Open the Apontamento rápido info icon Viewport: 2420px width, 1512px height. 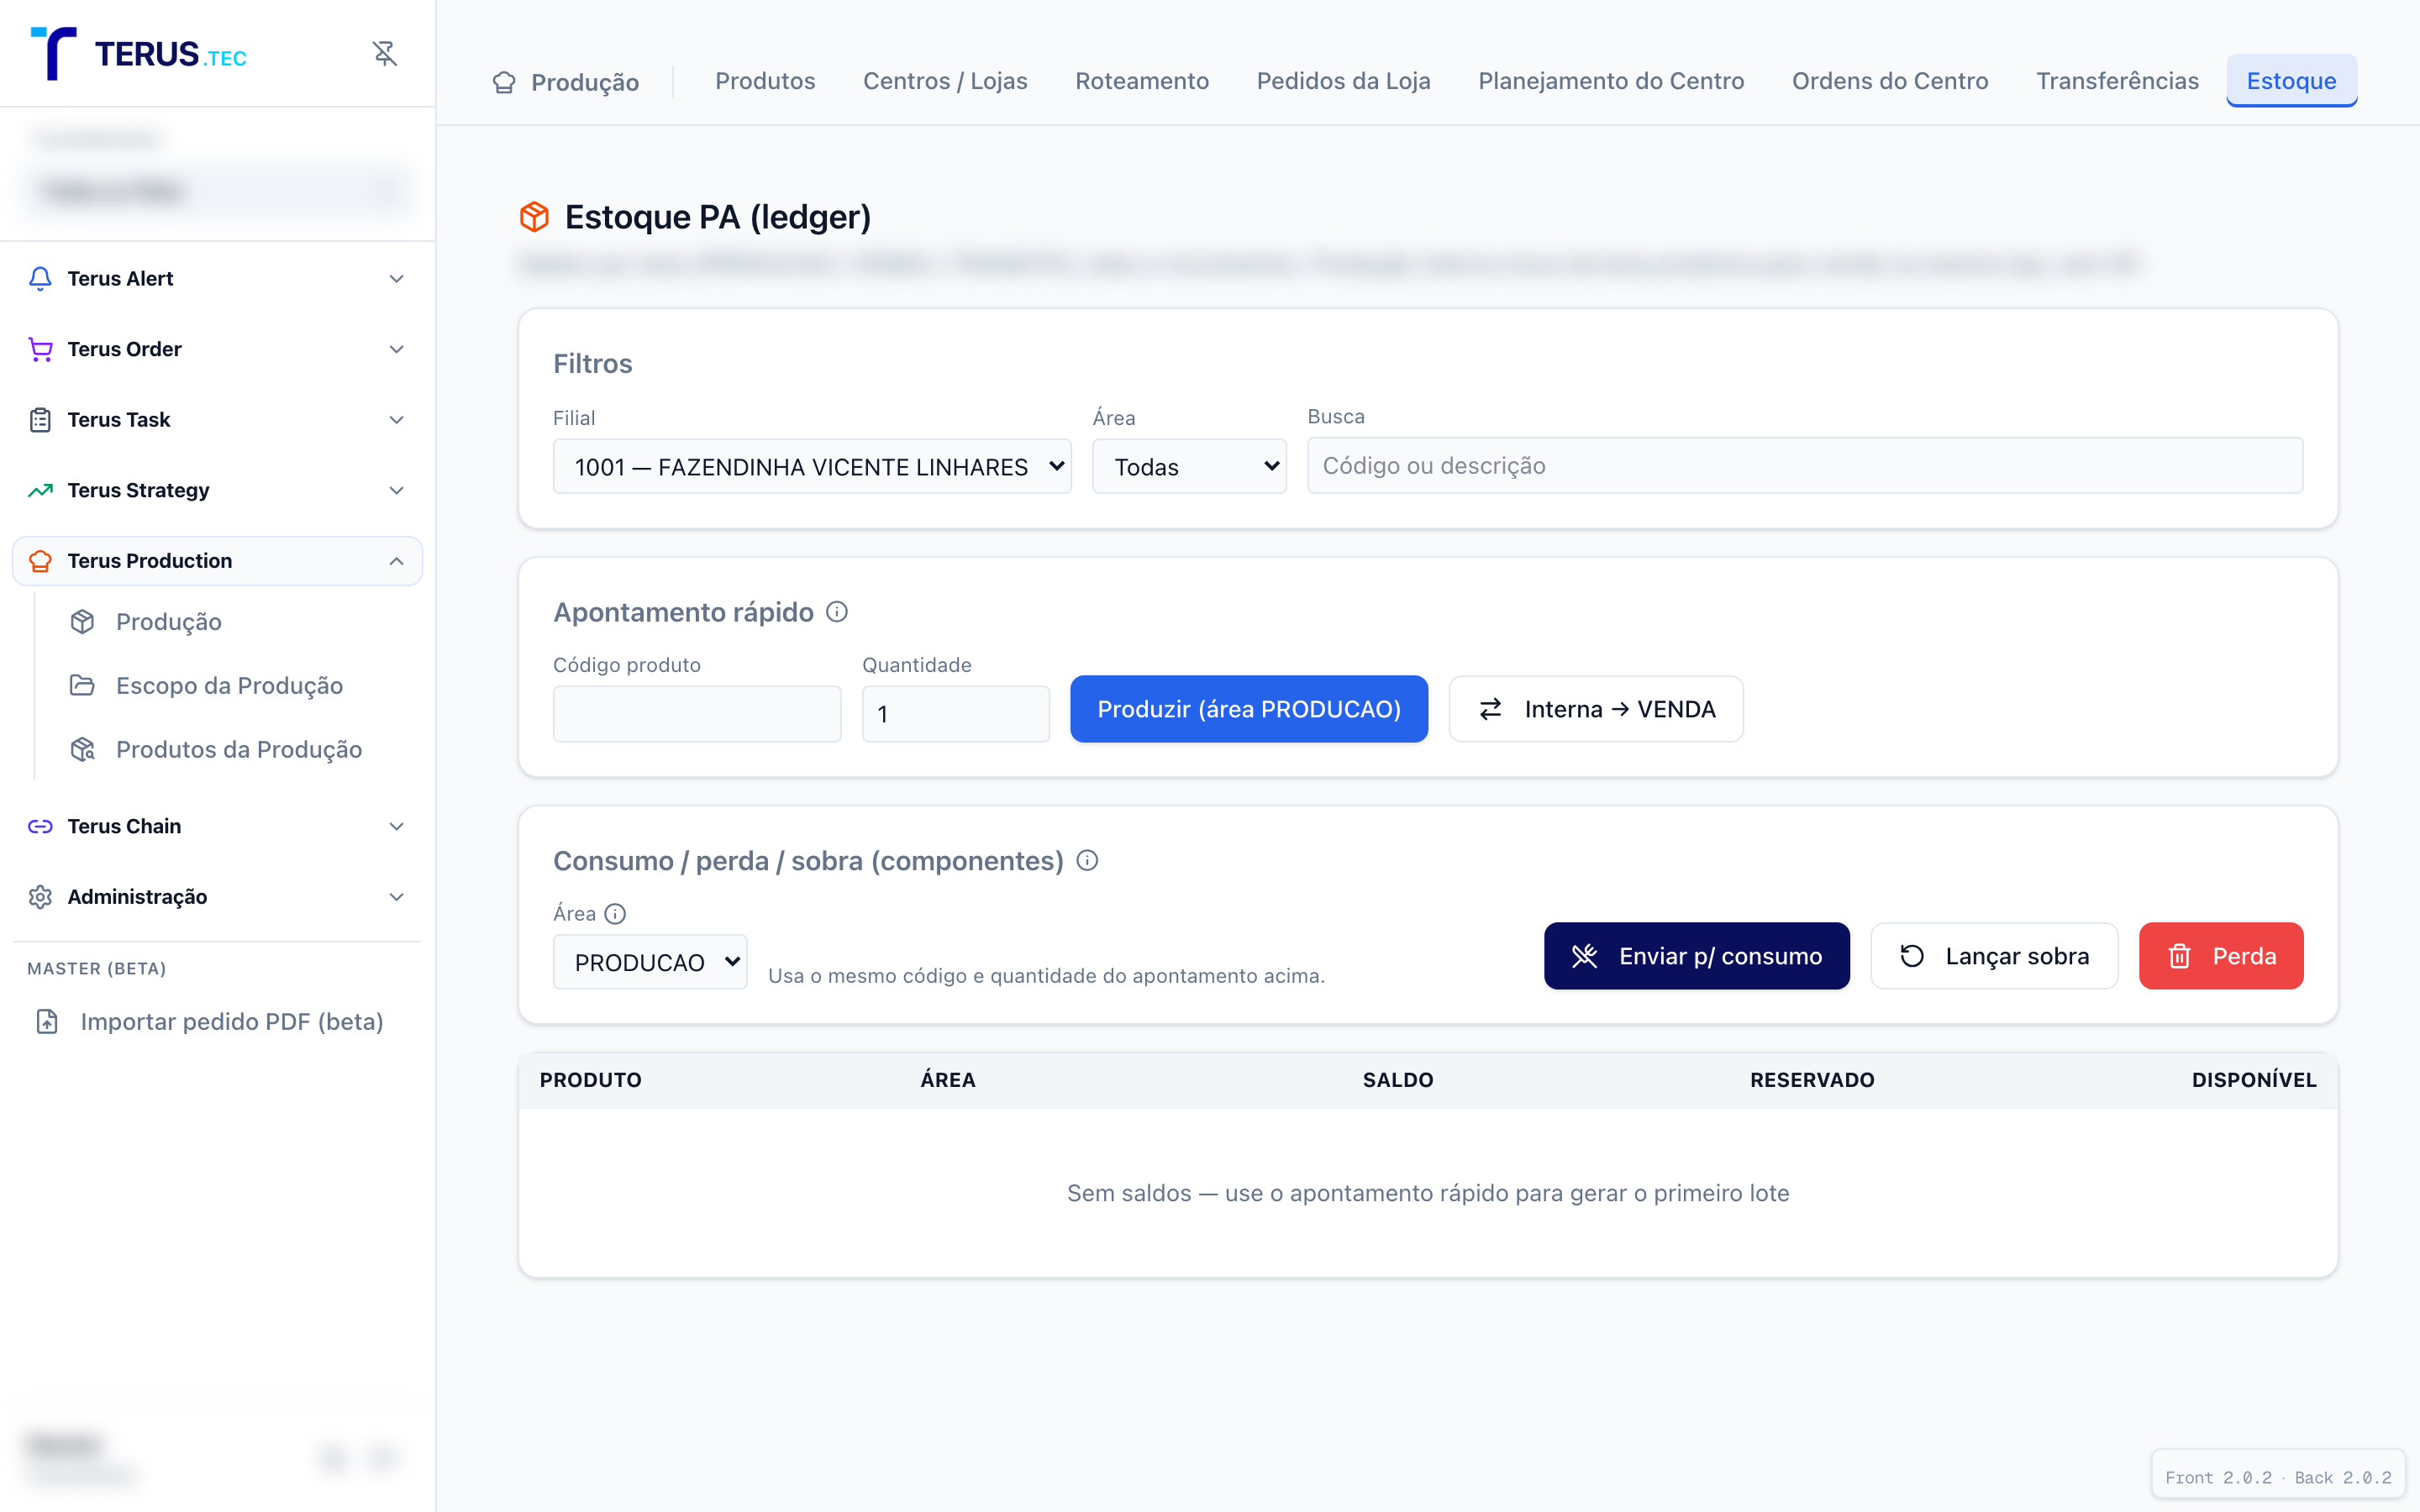[x=837, y=612]
